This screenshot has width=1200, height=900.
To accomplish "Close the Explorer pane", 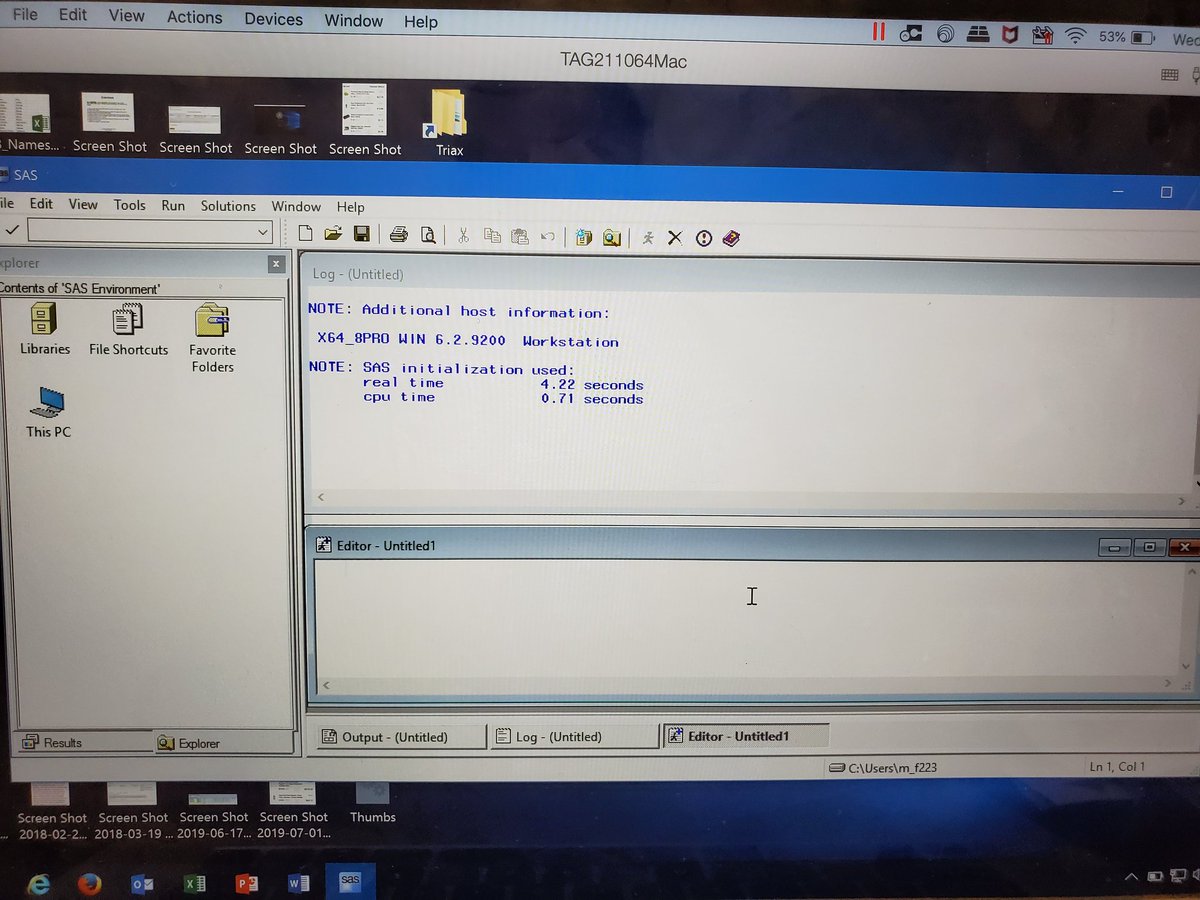I will pos(276,264).
